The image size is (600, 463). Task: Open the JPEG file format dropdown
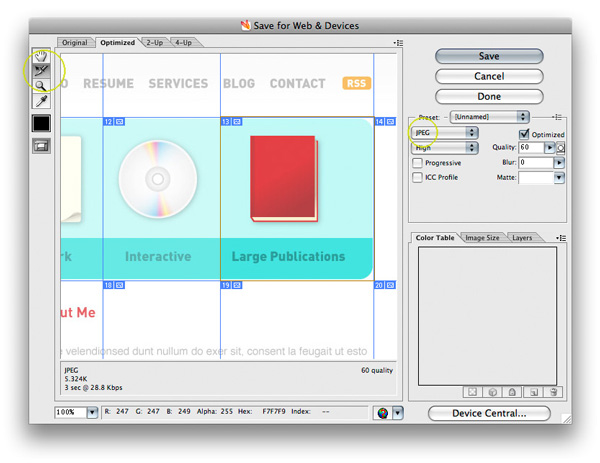tap(444, 132)
